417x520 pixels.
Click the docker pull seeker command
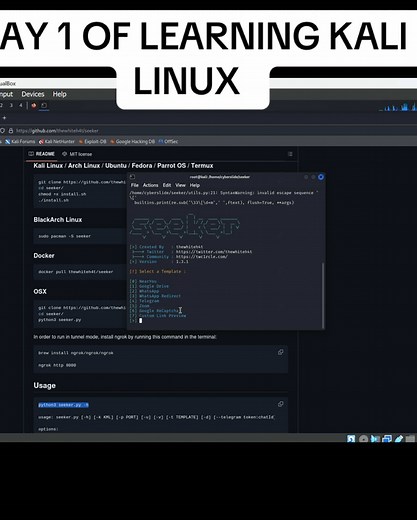pos(76,272)
